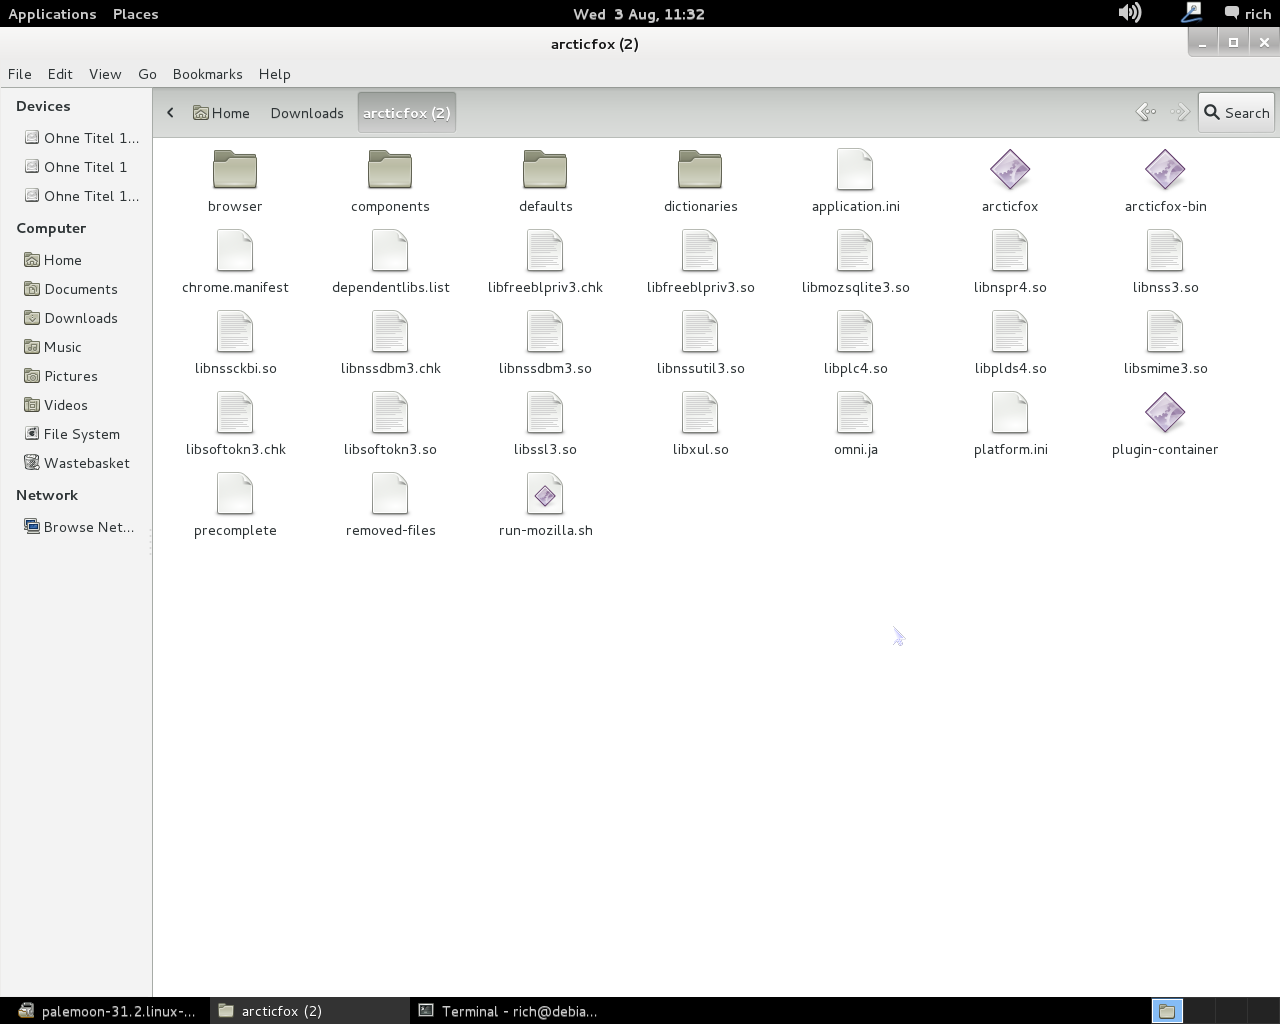Open Applications menu in top panel

[x=52, y=14]
